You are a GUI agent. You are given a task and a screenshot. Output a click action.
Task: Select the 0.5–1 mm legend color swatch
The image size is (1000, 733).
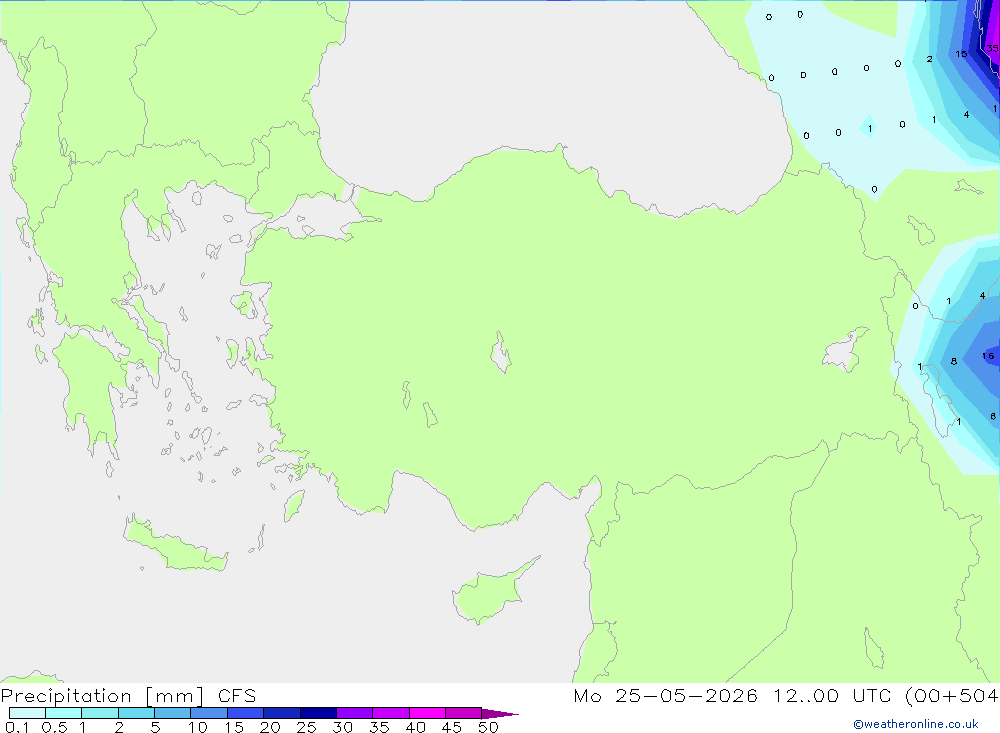pos(64,713)
